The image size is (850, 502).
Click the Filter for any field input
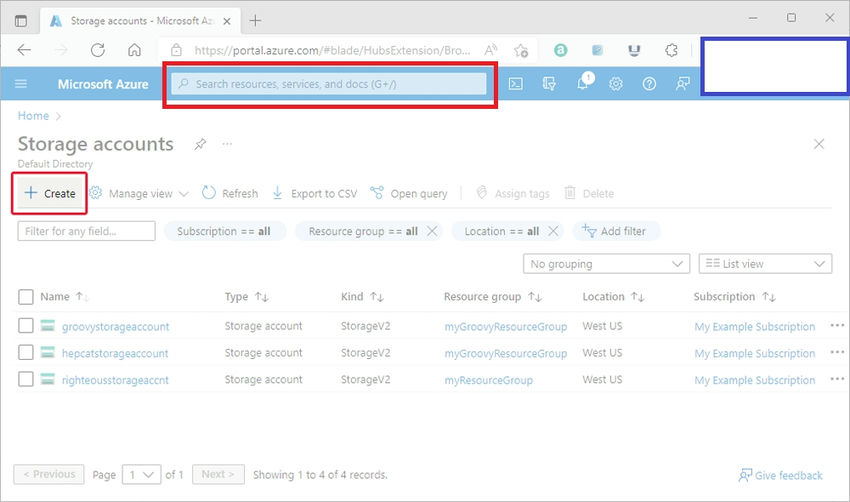tap(86, 231)
